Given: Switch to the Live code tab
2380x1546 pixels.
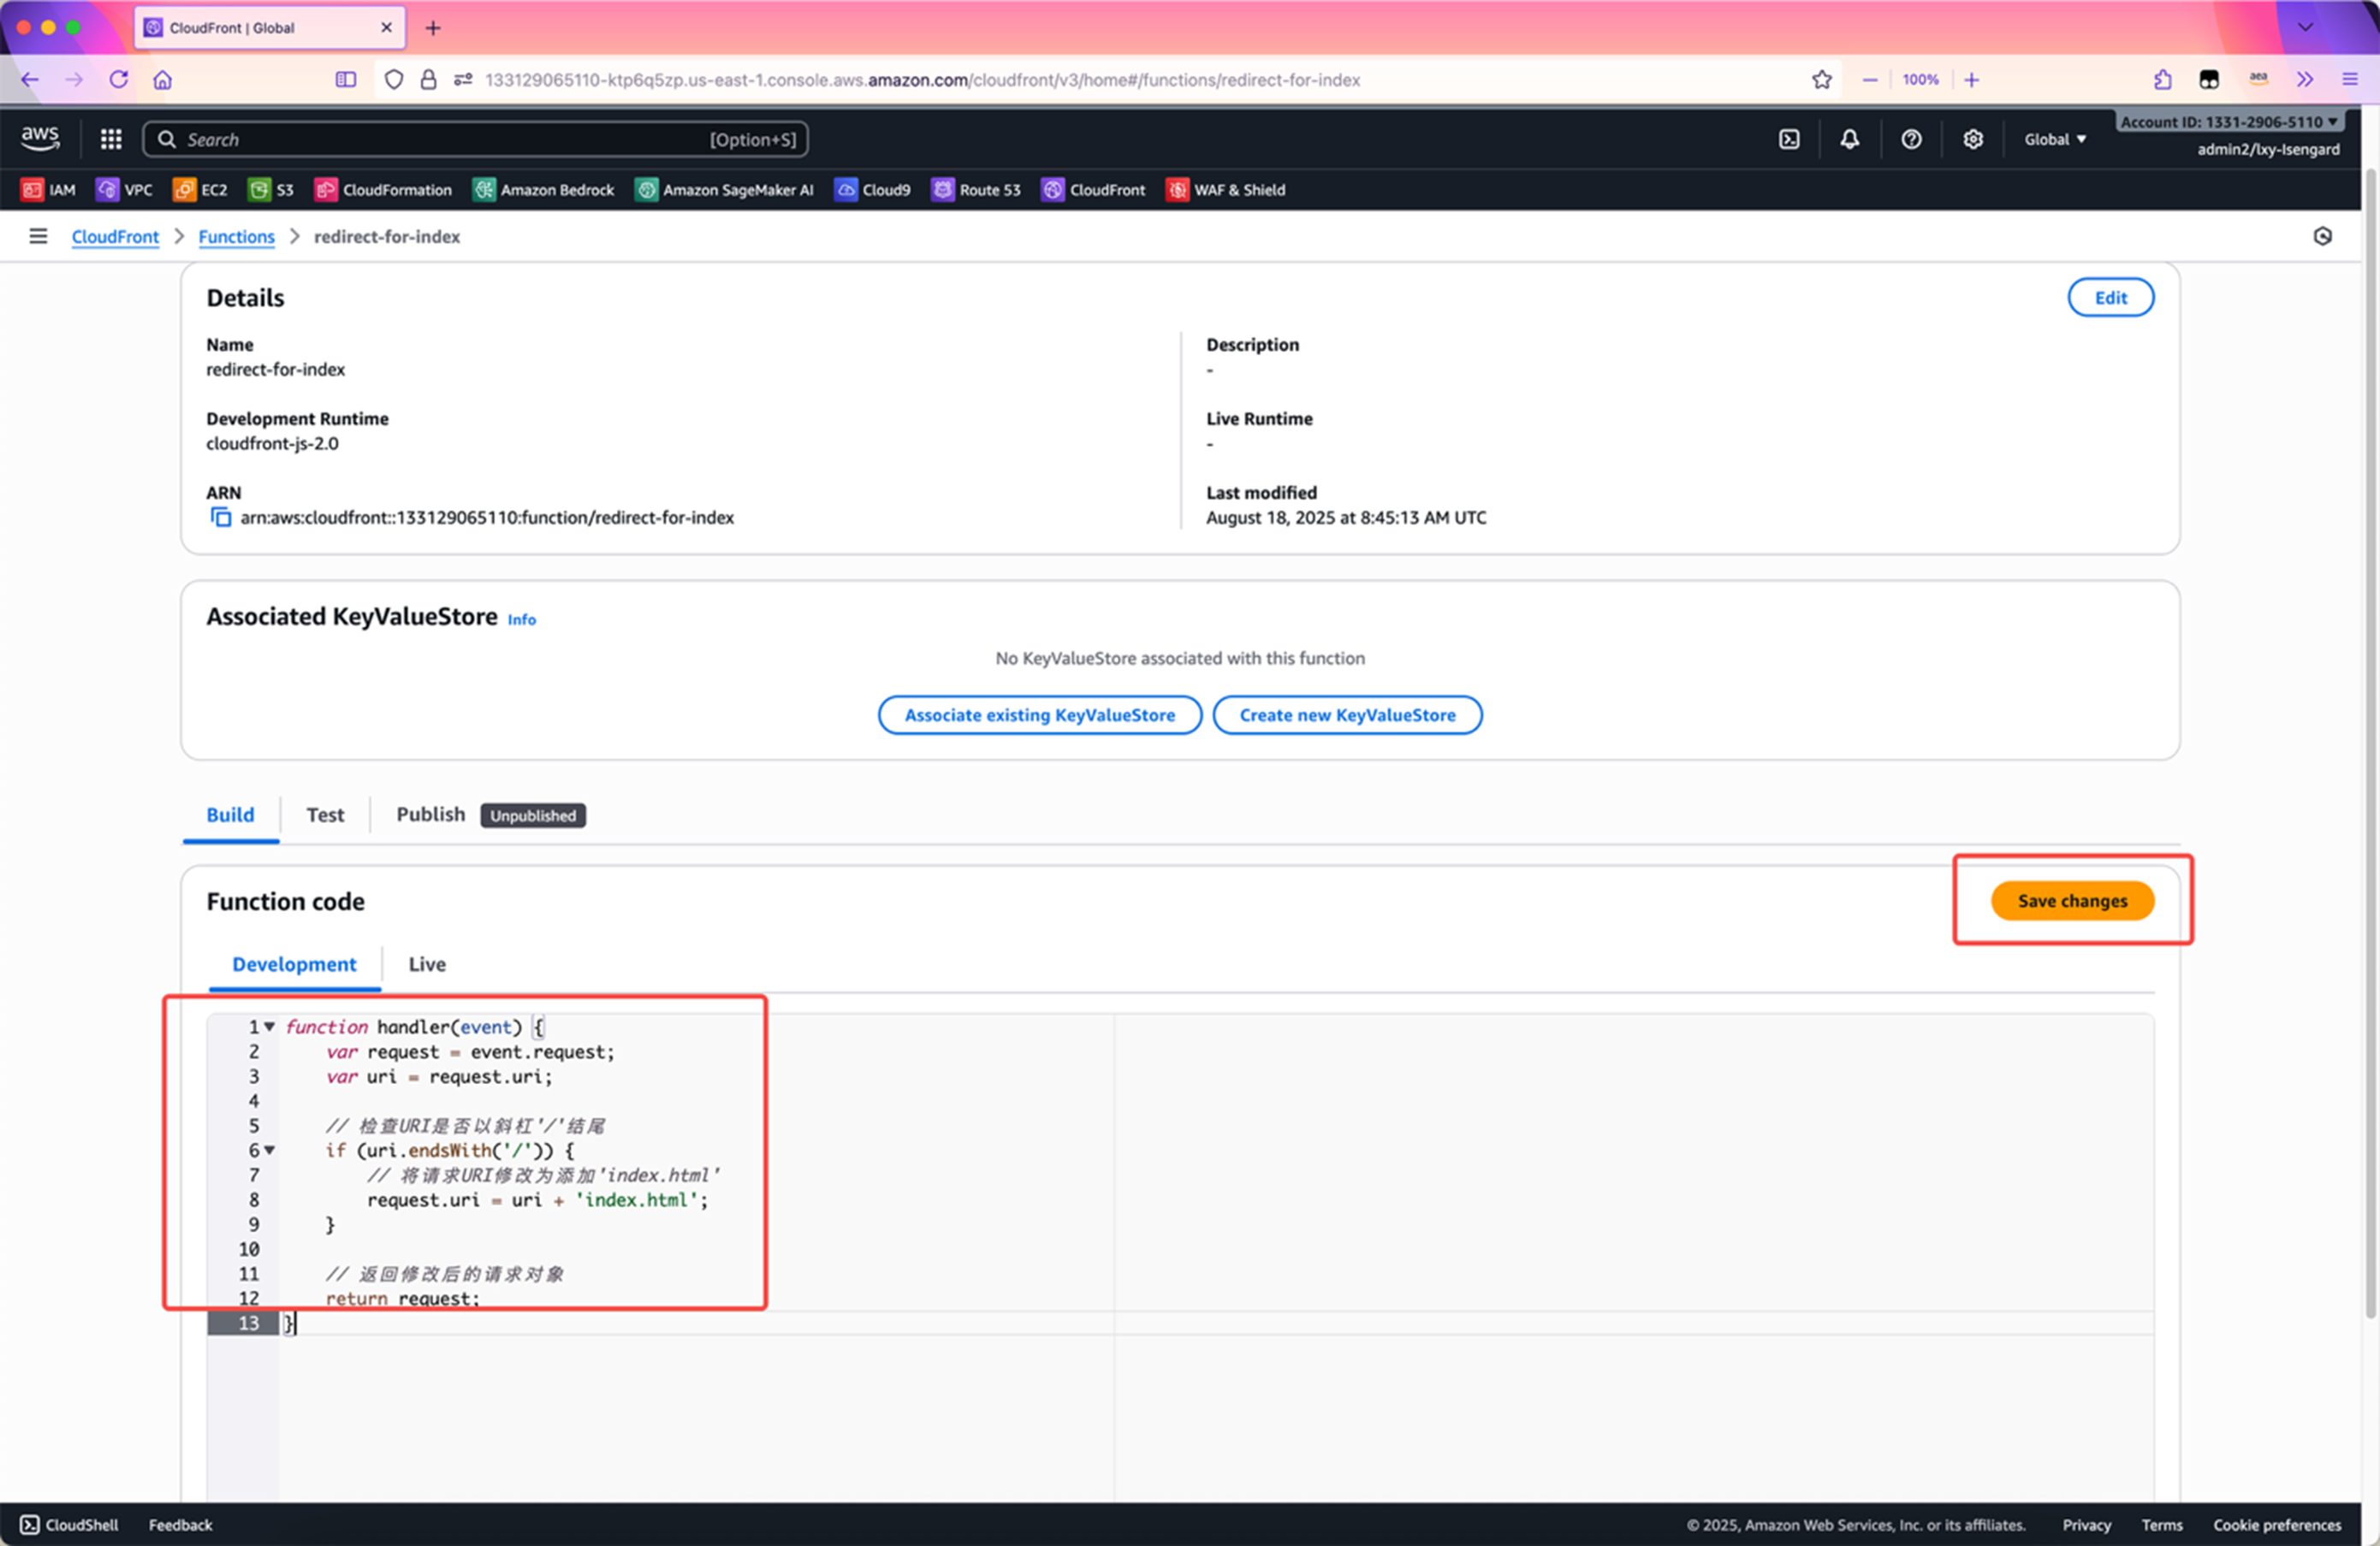Looking at the screenshot, I should coord(427,964).
